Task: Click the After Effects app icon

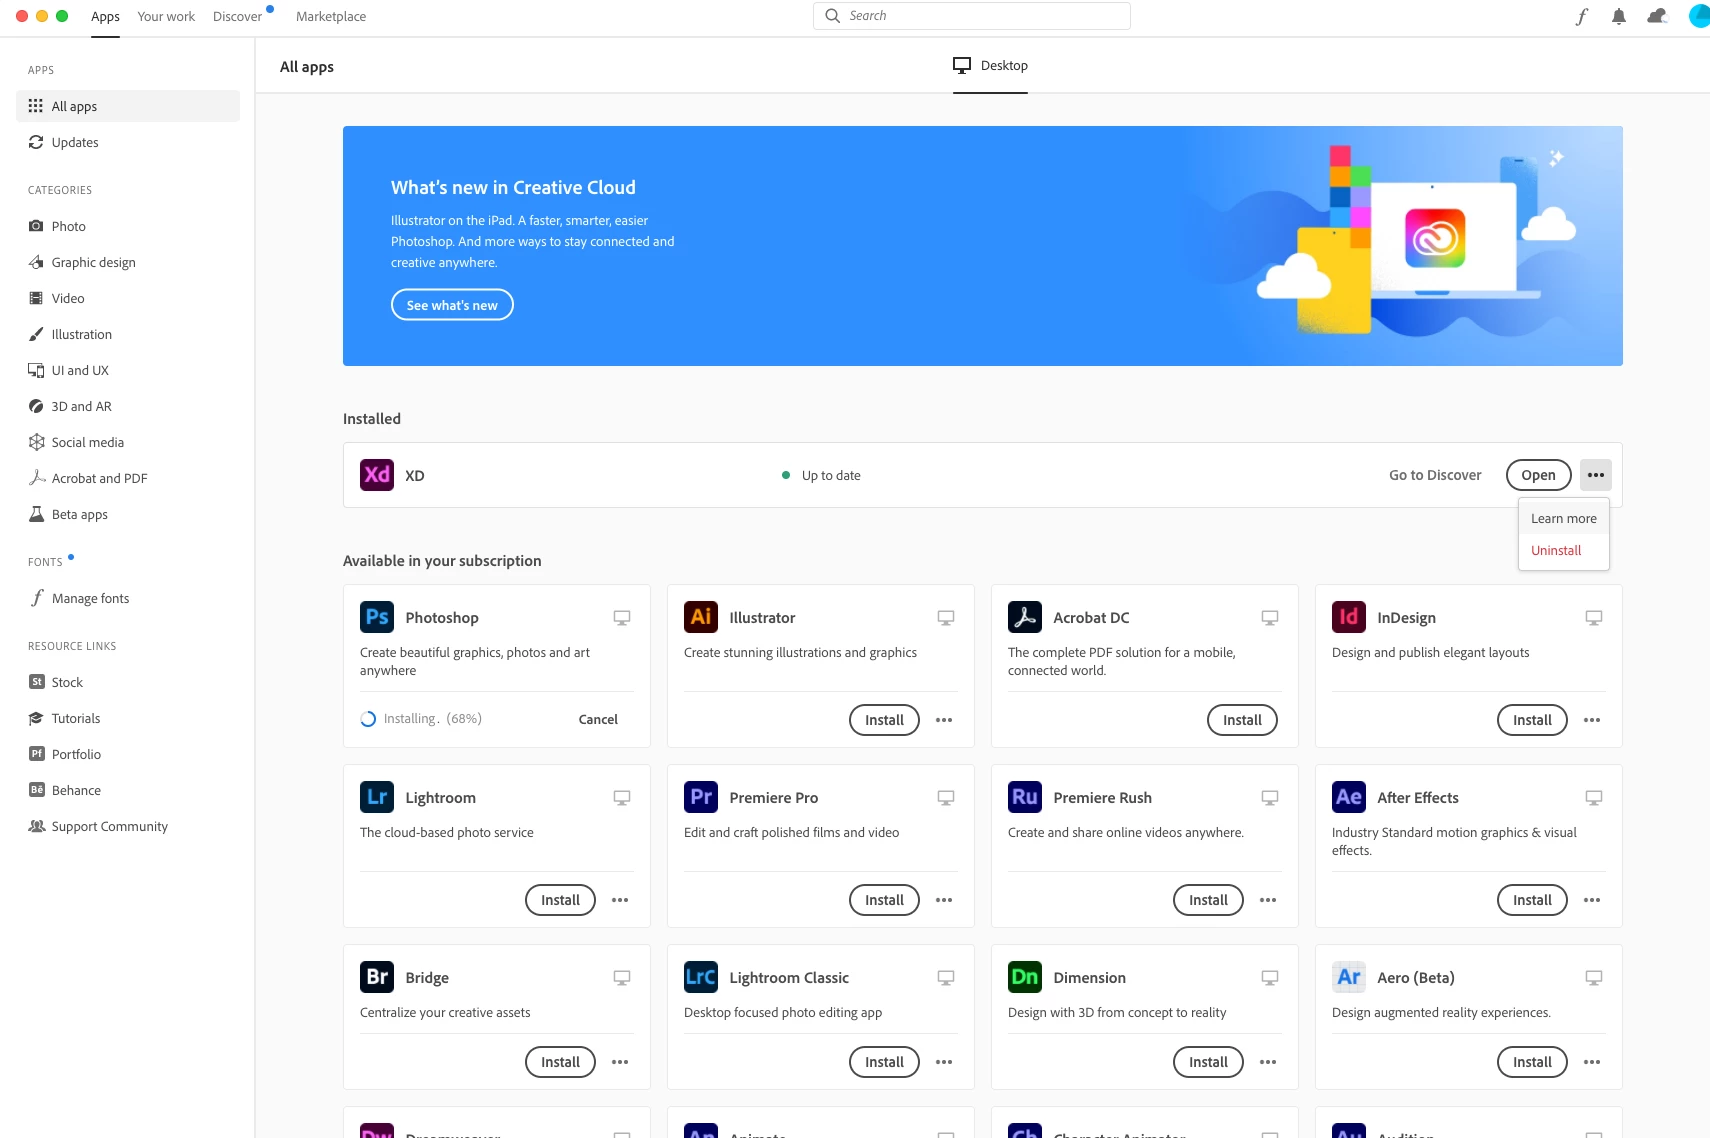Action: pos(1349,797)
